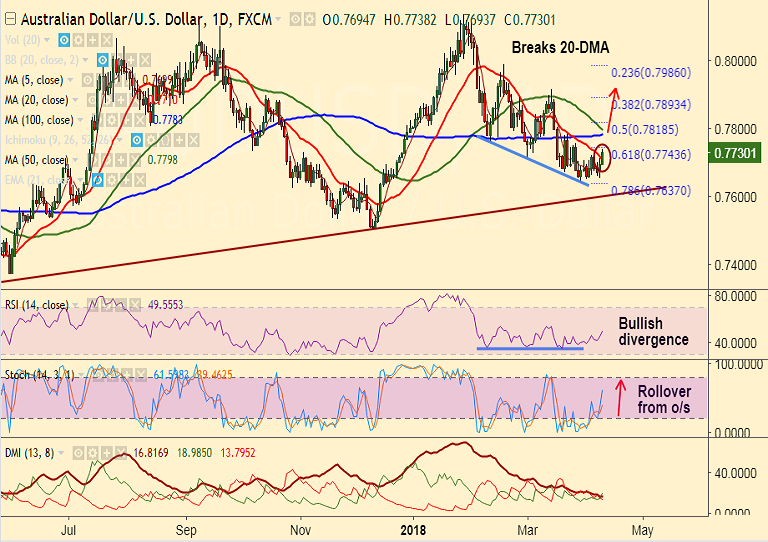
Task: Remove MA (50, close) with X icon
Action: click(135, 160)
